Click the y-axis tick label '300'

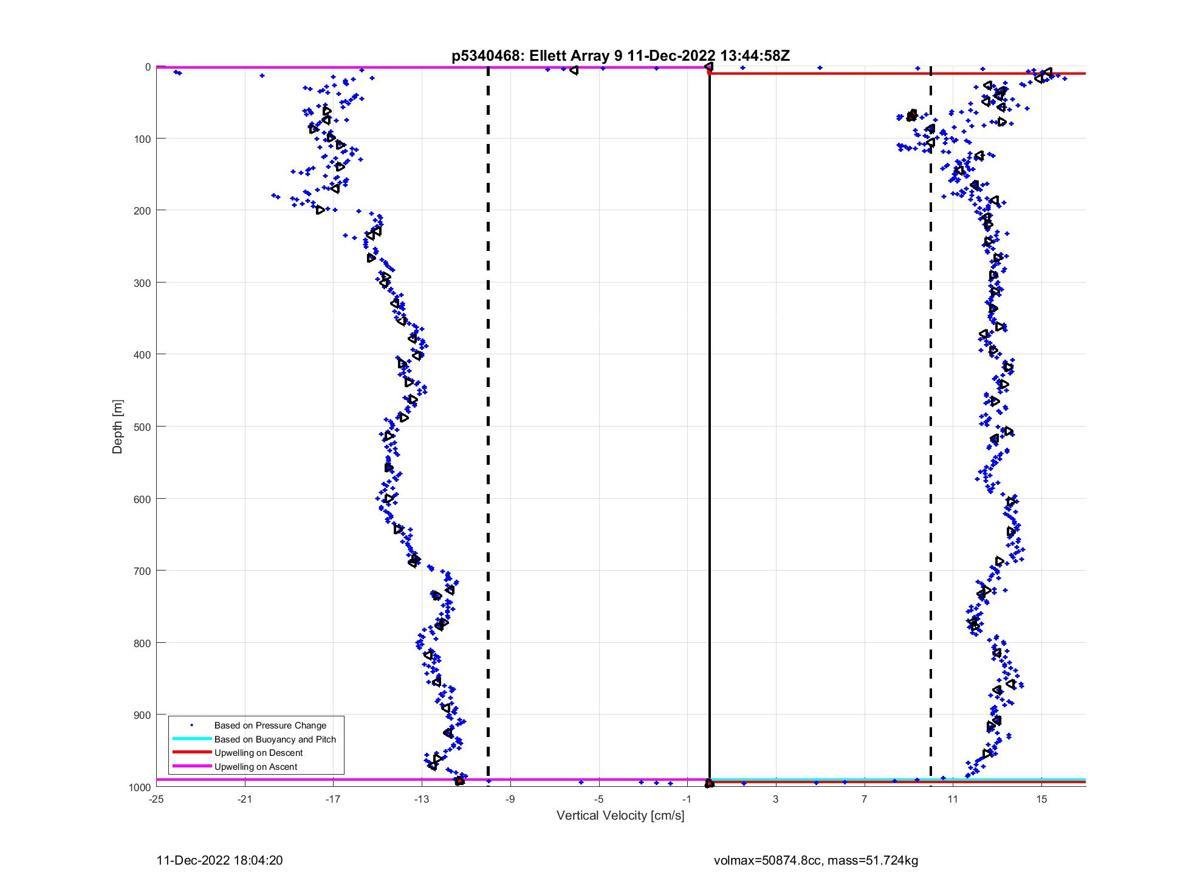142,283
